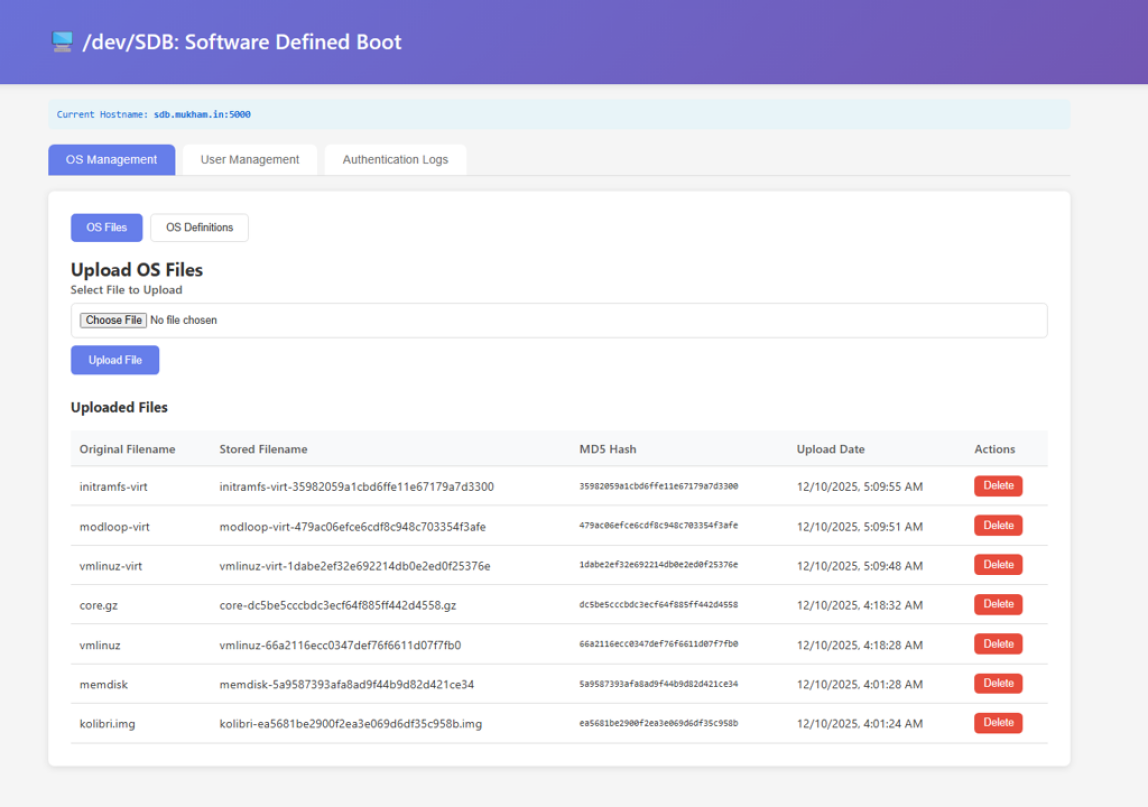The image size is (1148, 807).
Task: Click the Upload File button
Action: 115,360
